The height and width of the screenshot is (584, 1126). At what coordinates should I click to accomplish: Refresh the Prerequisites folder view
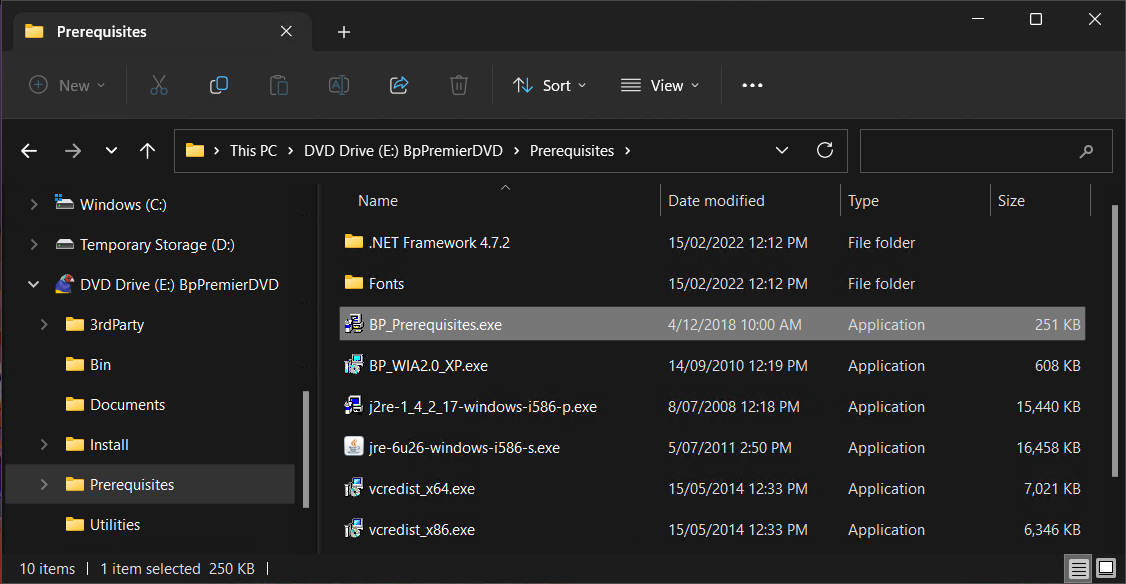824,150
